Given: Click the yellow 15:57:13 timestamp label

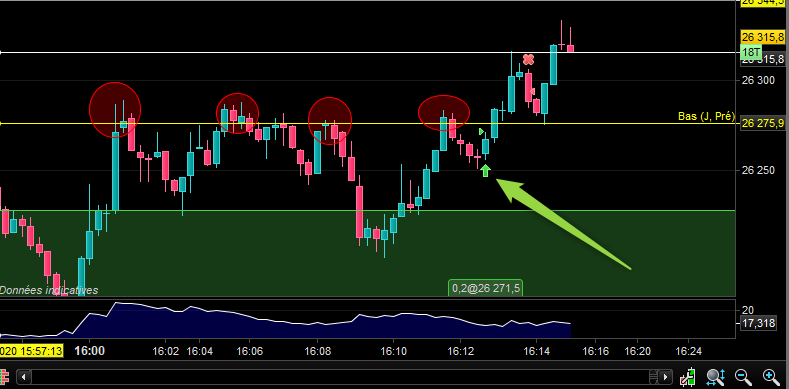Looking at the screenshot, I should pyautogui.click(x=31, y=350).
